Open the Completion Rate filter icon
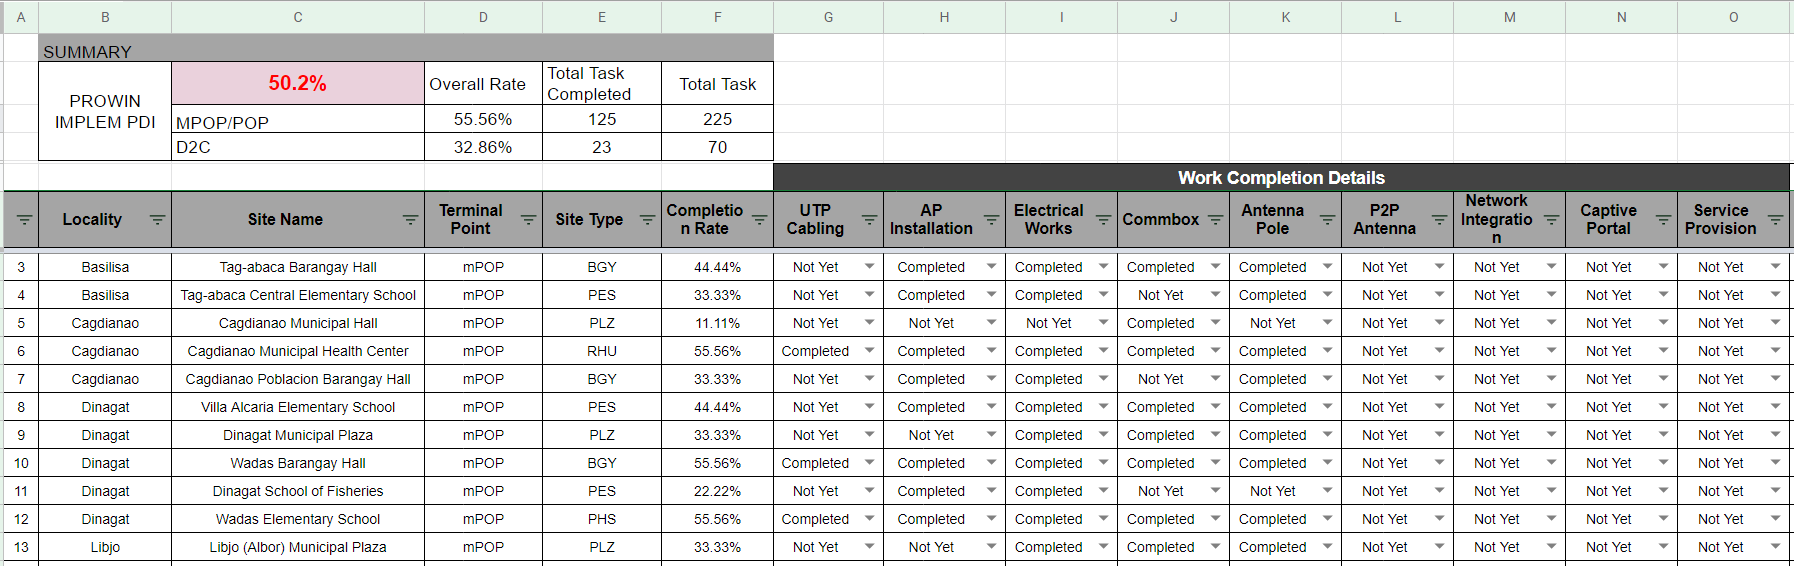Screen dimensions: 1794x566 pyautogui.click(x=759, y=220)
